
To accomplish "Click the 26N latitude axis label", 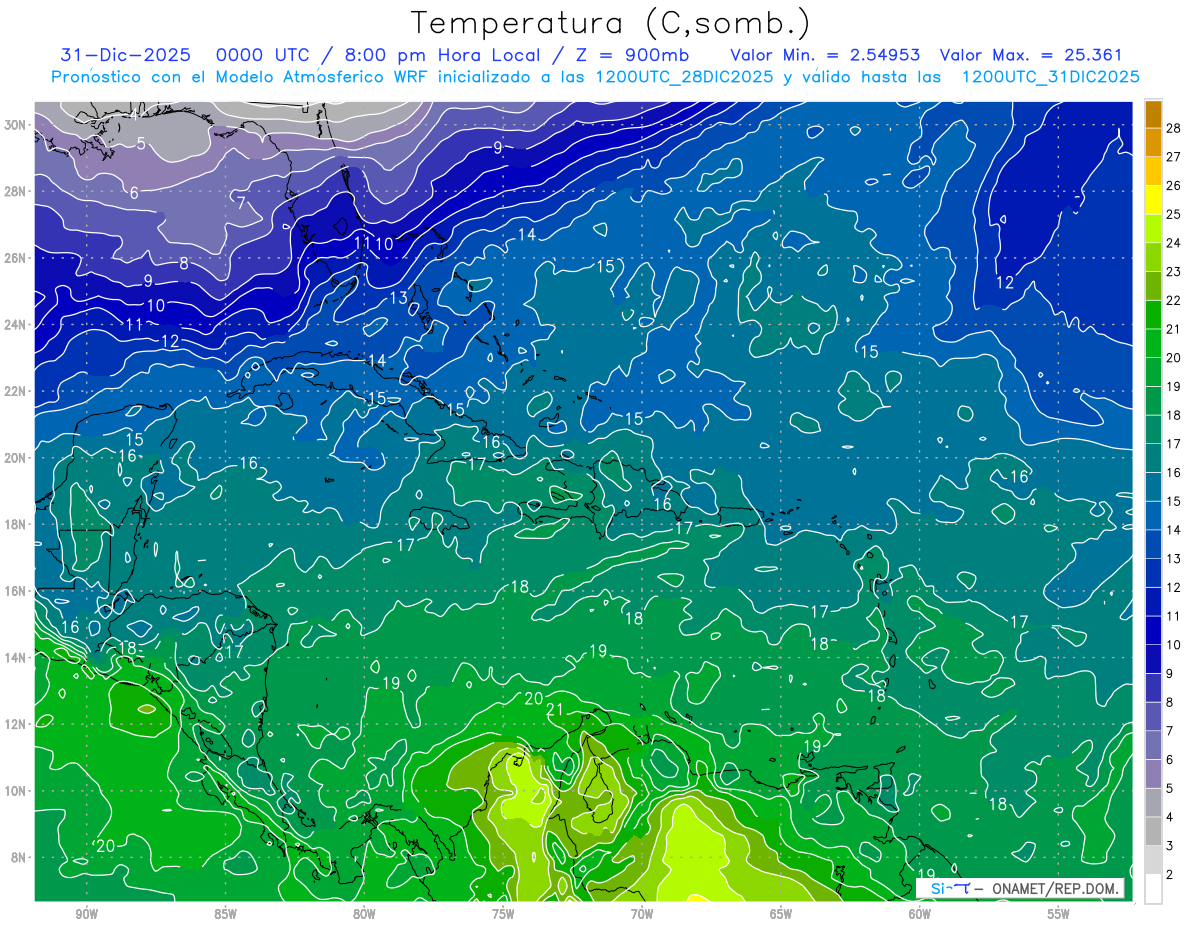I will 16,257.
